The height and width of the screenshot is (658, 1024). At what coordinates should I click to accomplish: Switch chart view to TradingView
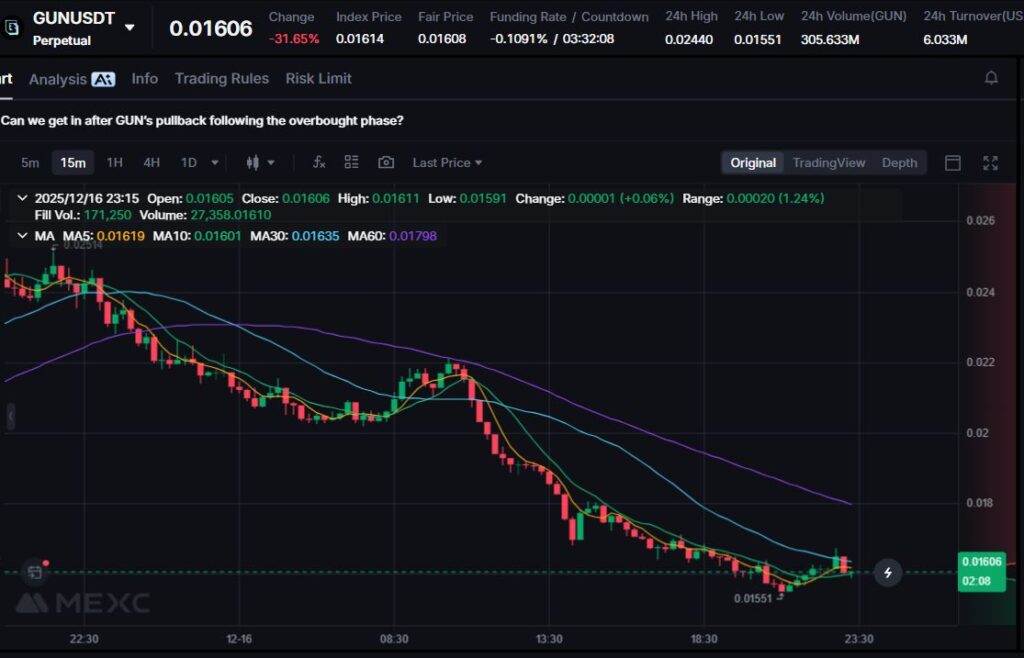(828, 163)
